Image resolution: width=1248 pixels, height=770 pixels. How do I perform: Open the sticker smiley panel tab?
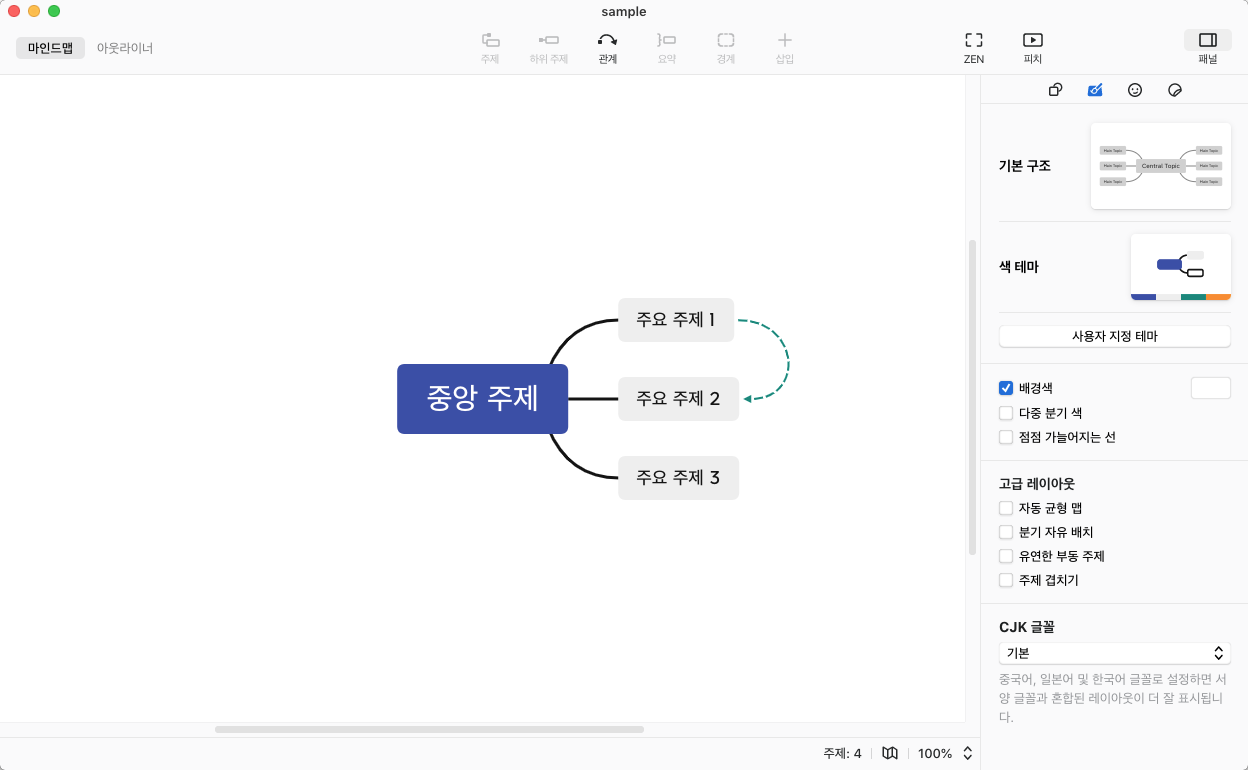[1135, 90]
